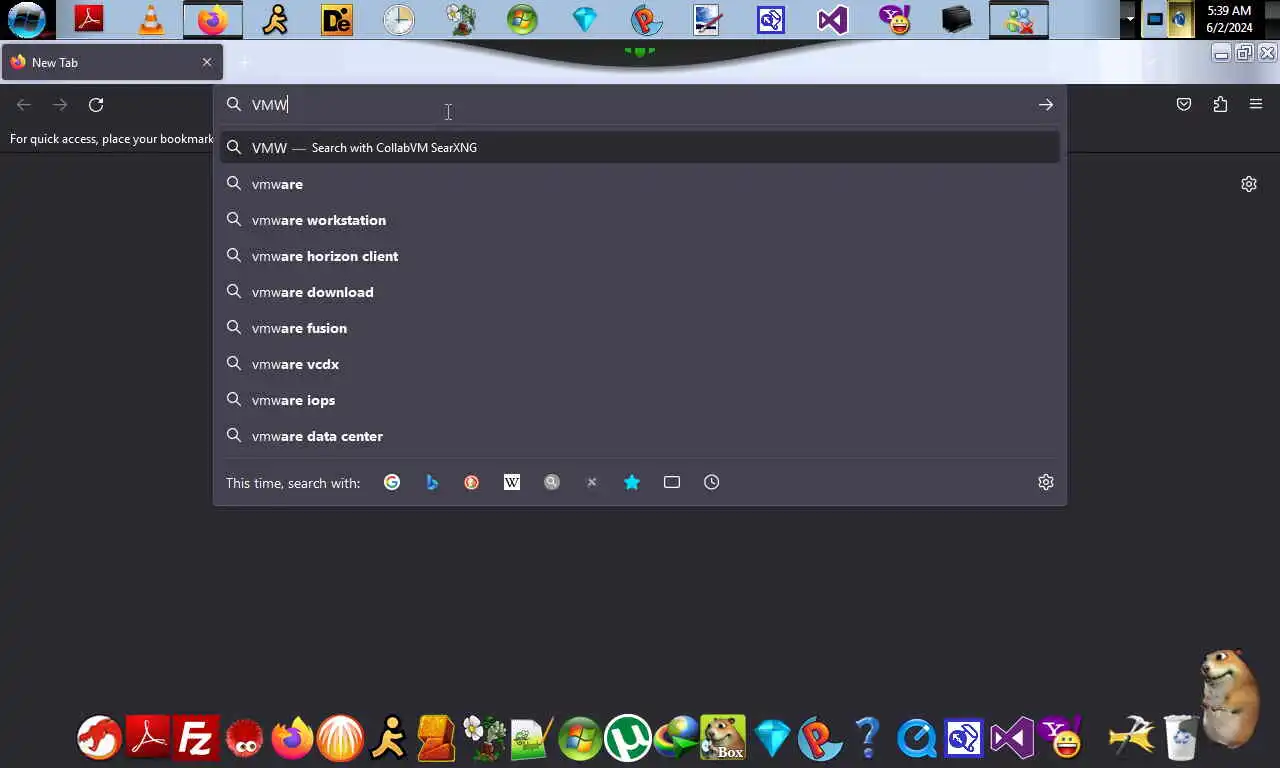Open the Windows Start orb
Screen dimensions: 1280x768
pos(26,19)
